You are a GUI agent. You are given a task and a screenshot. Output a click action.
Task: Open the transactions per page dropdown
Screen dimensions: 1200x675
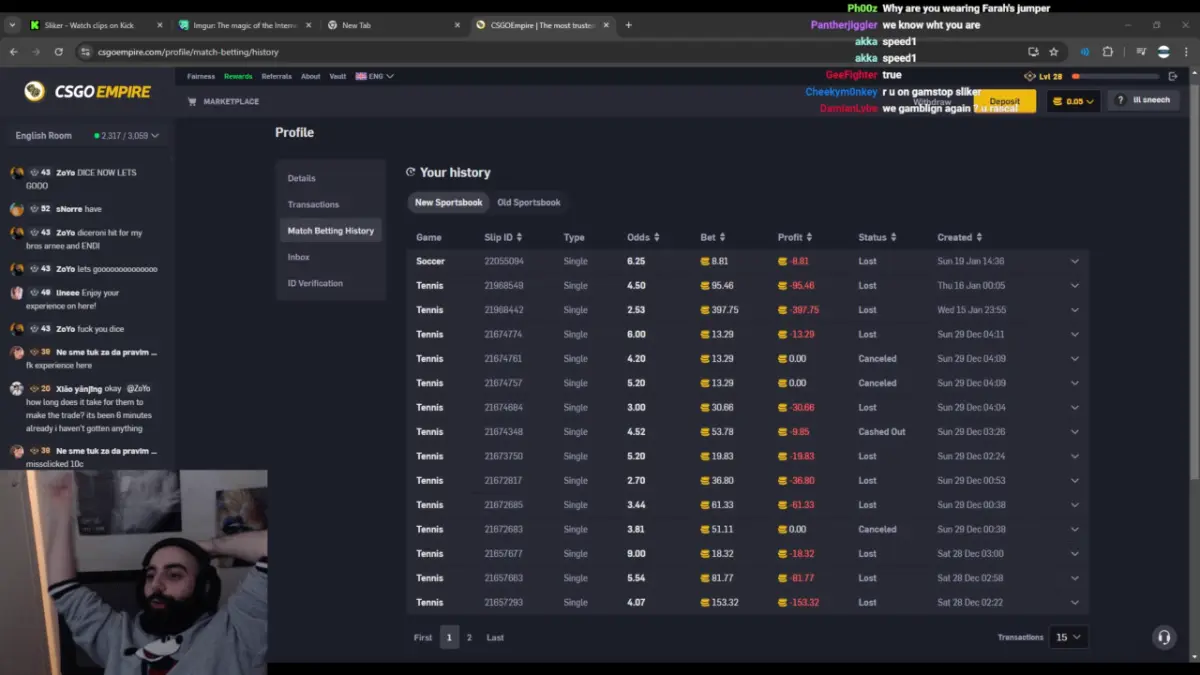(x=1067, y=637)
